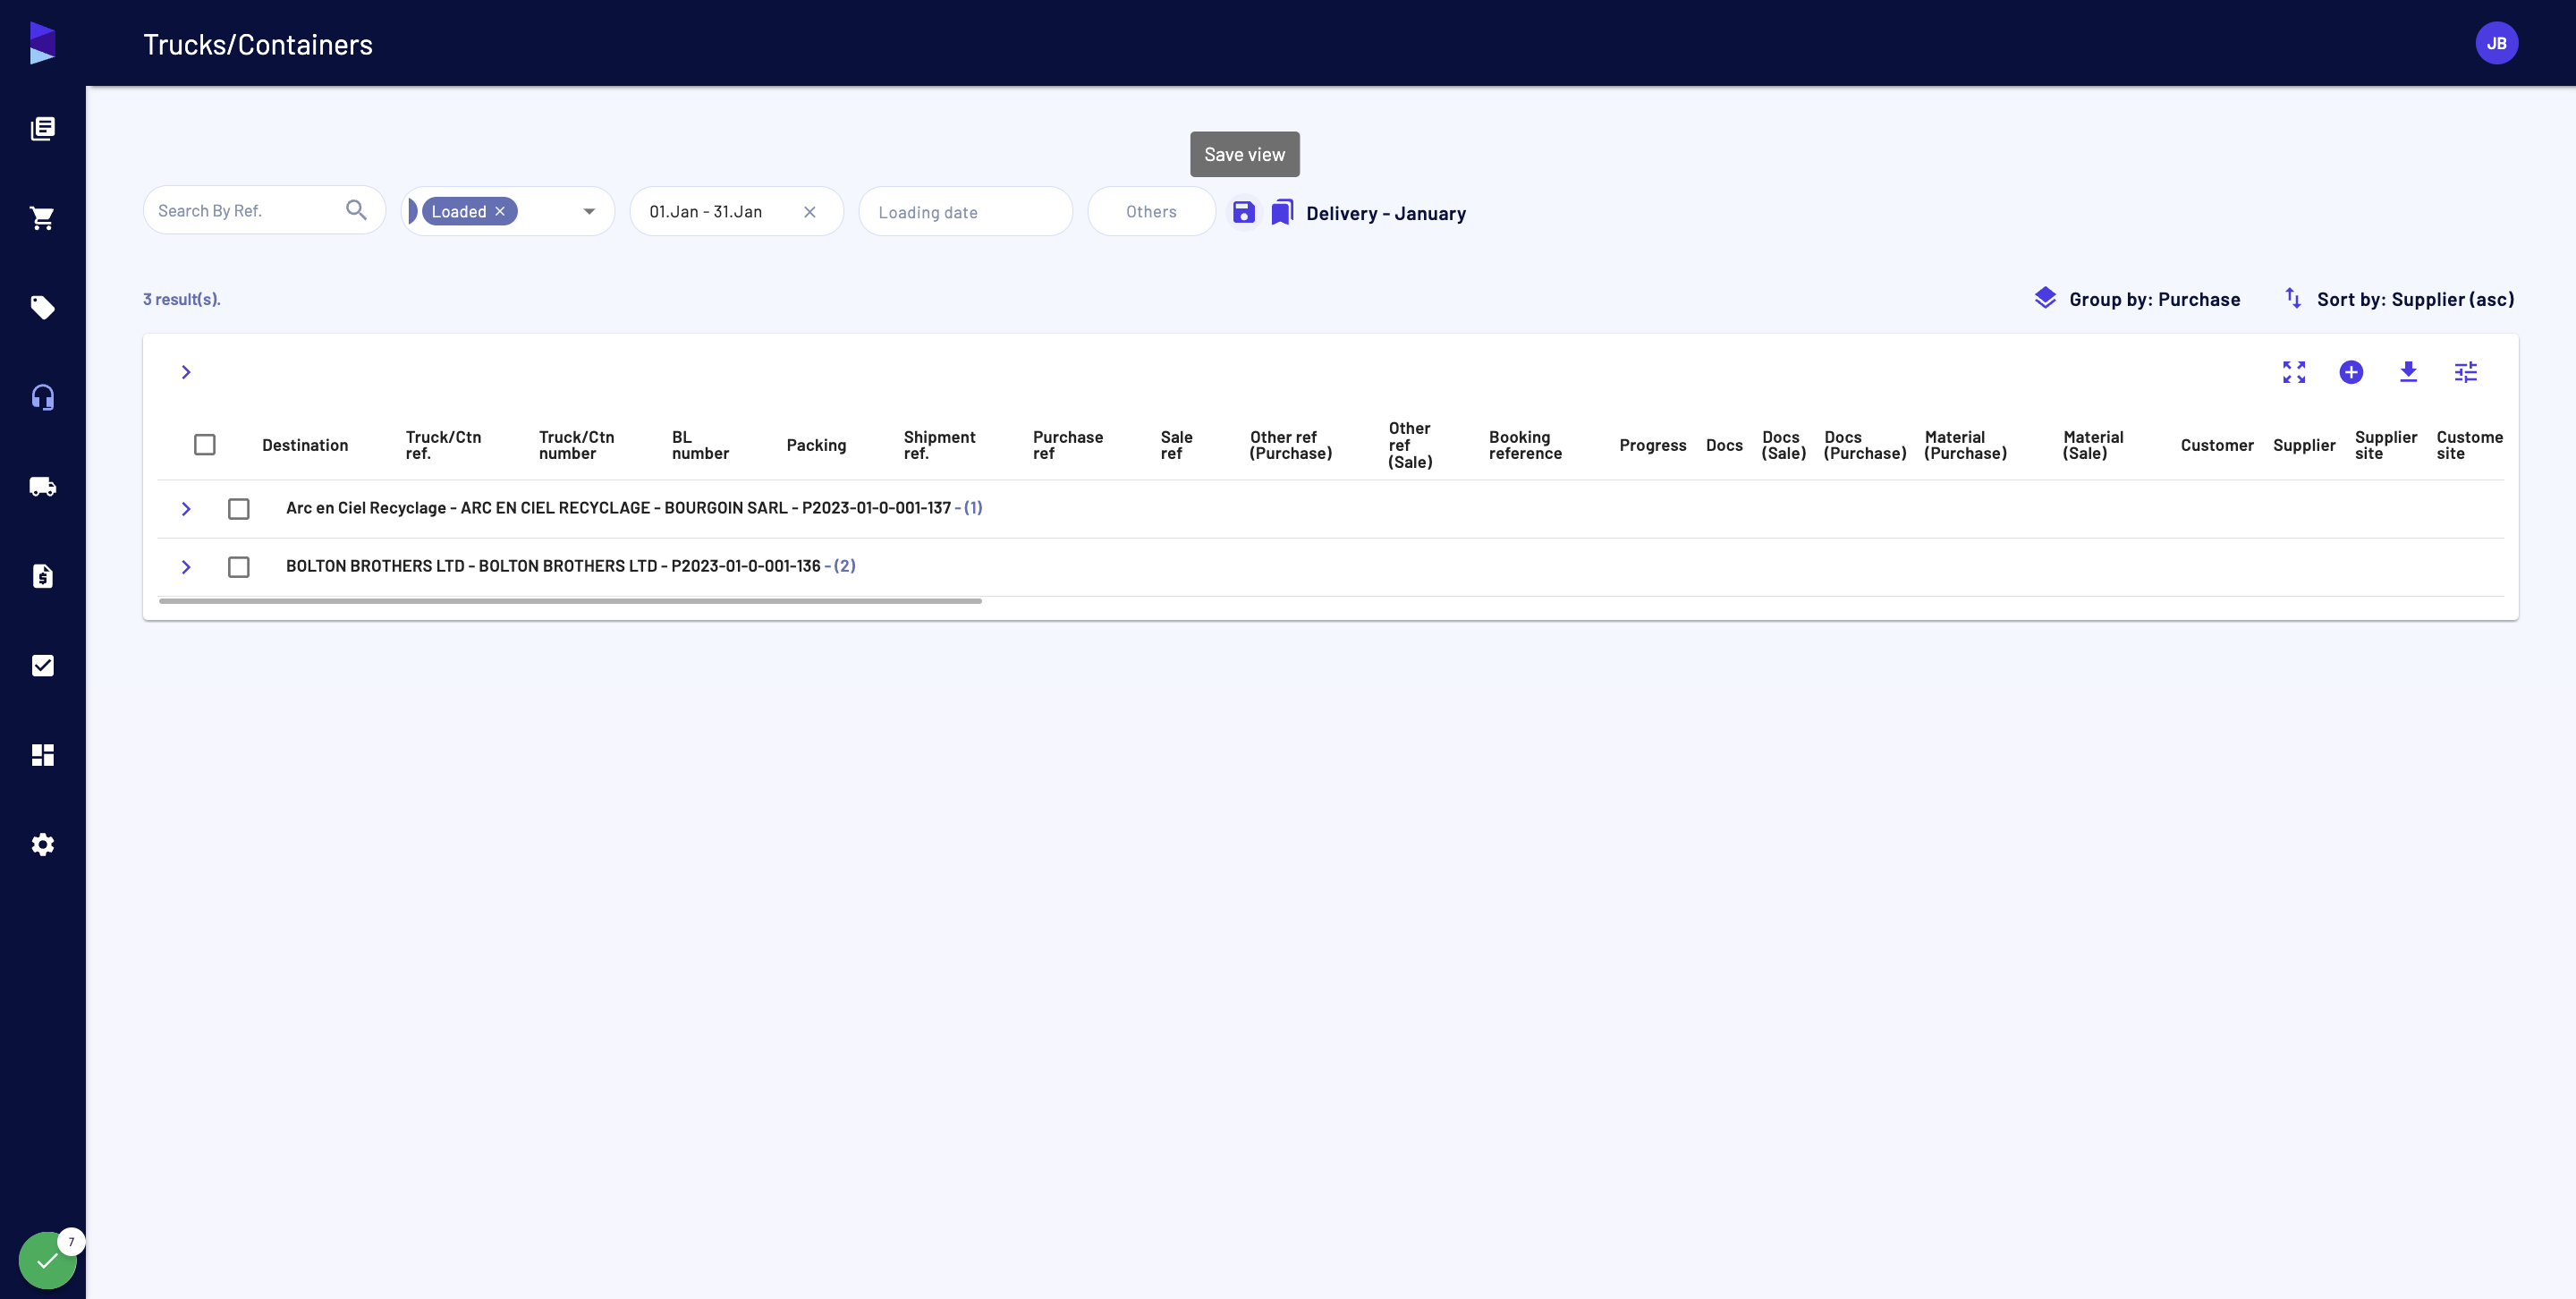Open Group by: Purchase selector
This screenshot has width=2576, height=1299.
coord(2137,299)
